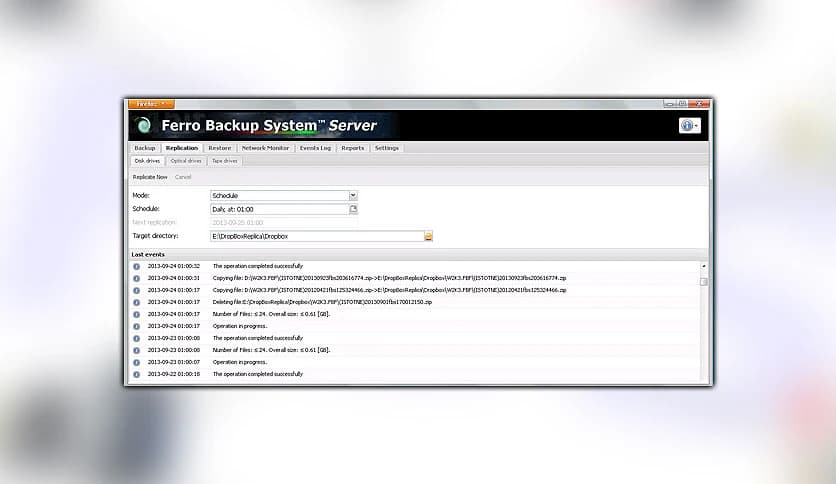Go to the Network Monitor tab

[x=266, y=148]
